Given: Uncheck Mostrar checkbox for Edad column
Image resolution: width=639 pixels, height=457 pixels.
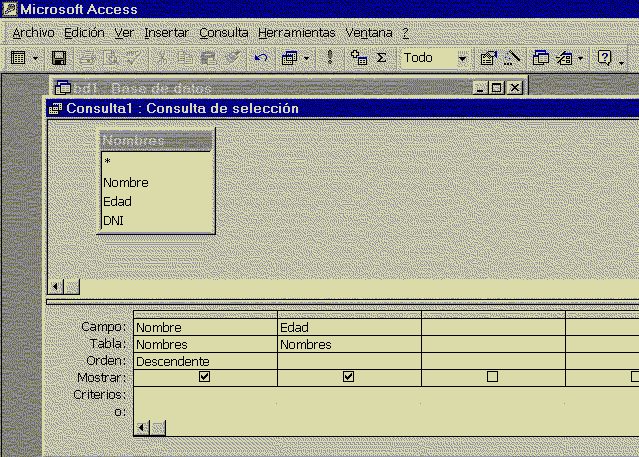Looking at the screenshot, I should (348, 377).
